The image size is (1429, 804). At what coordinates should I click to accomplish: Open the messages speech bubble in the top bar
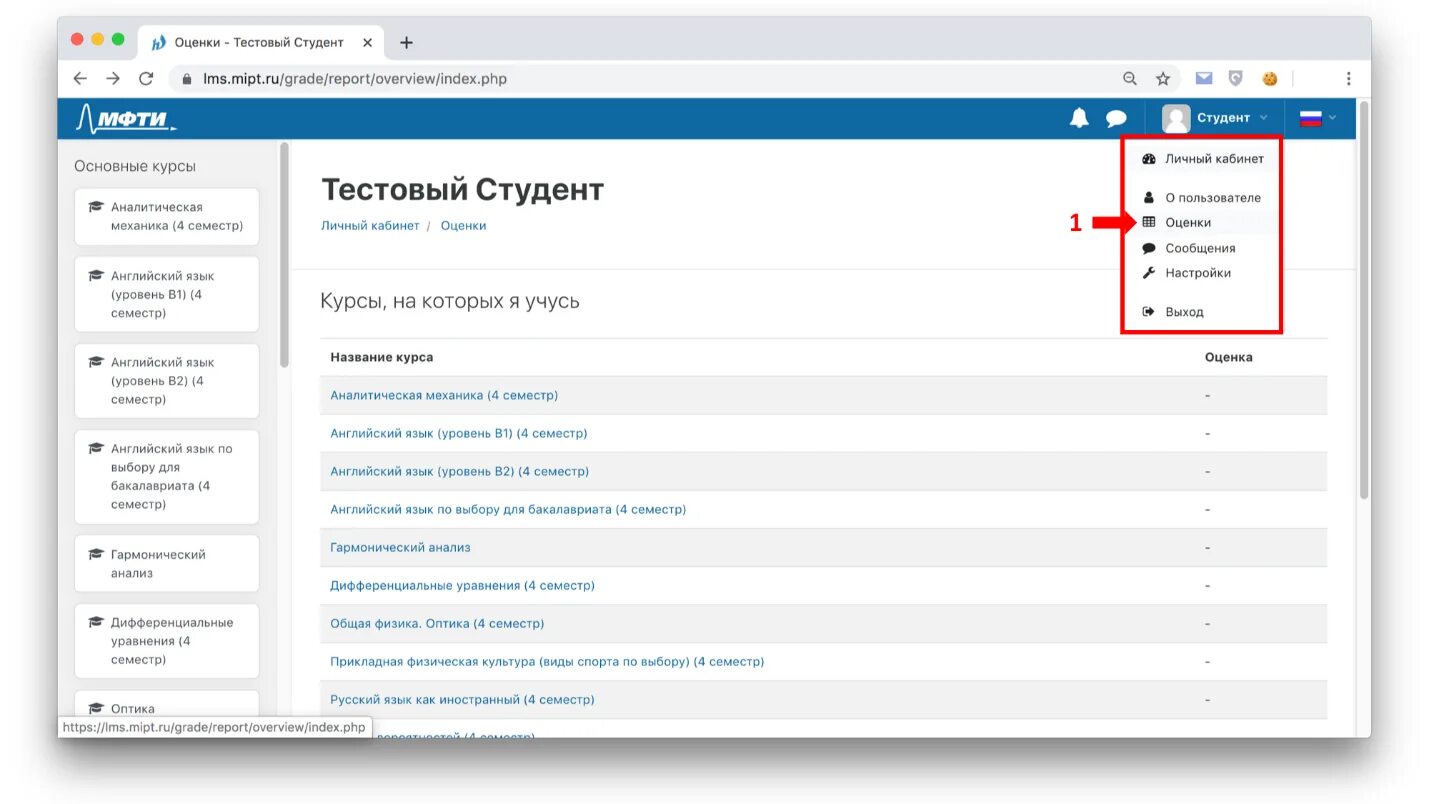pyautogui.click(x=1117, y=118)
